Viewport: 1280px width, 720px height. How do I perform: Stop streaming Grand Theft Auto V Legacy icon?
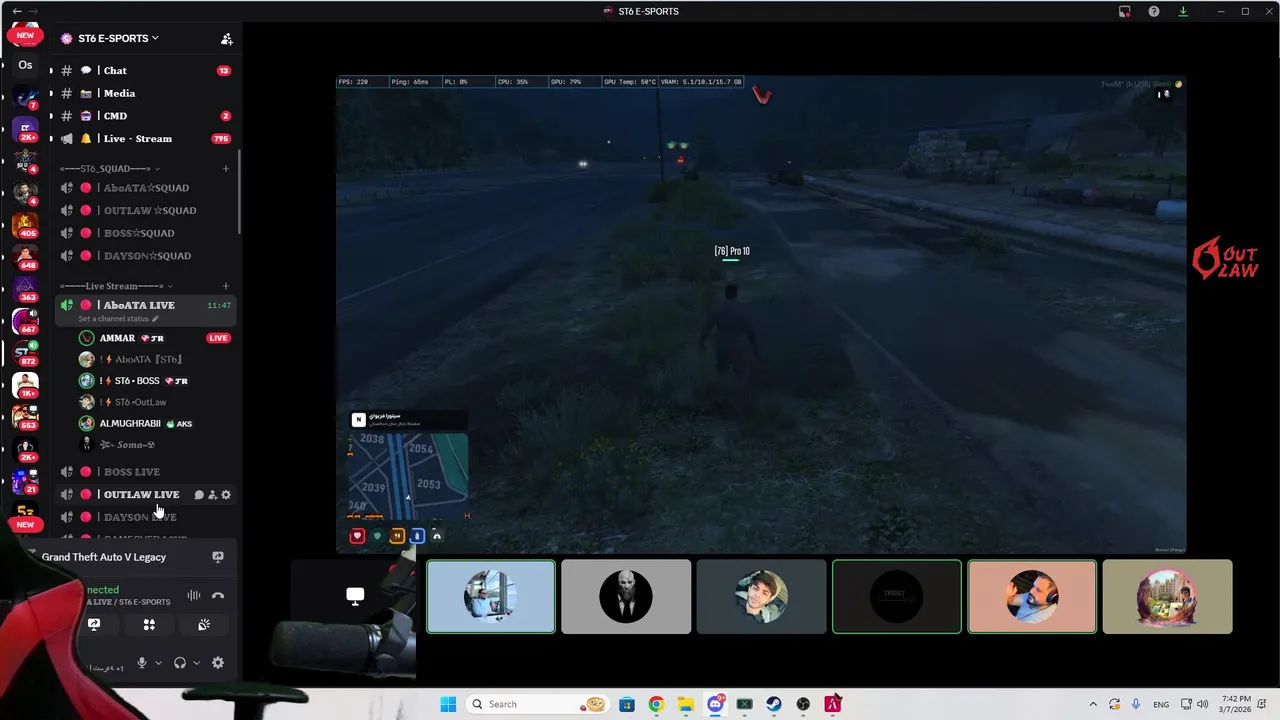click(218, 557)
